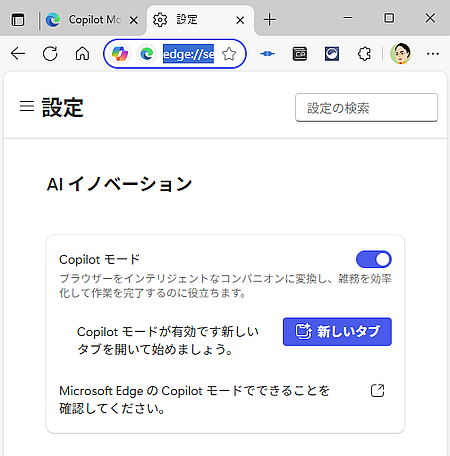
Task: Open the screenshot toolbar icon
Action: click(300, 54)
